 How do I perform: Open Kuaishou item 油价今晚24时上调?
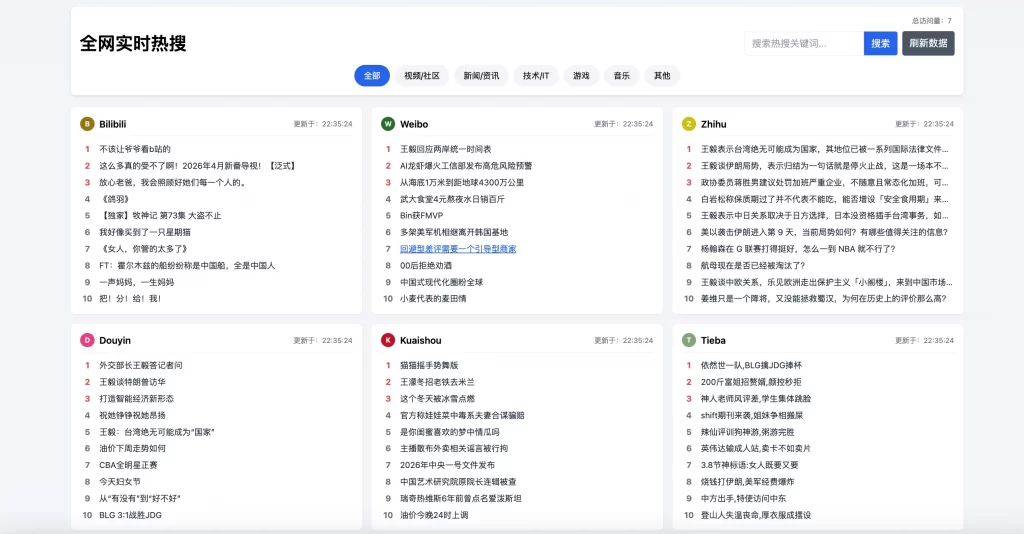(x=434, y=515)
